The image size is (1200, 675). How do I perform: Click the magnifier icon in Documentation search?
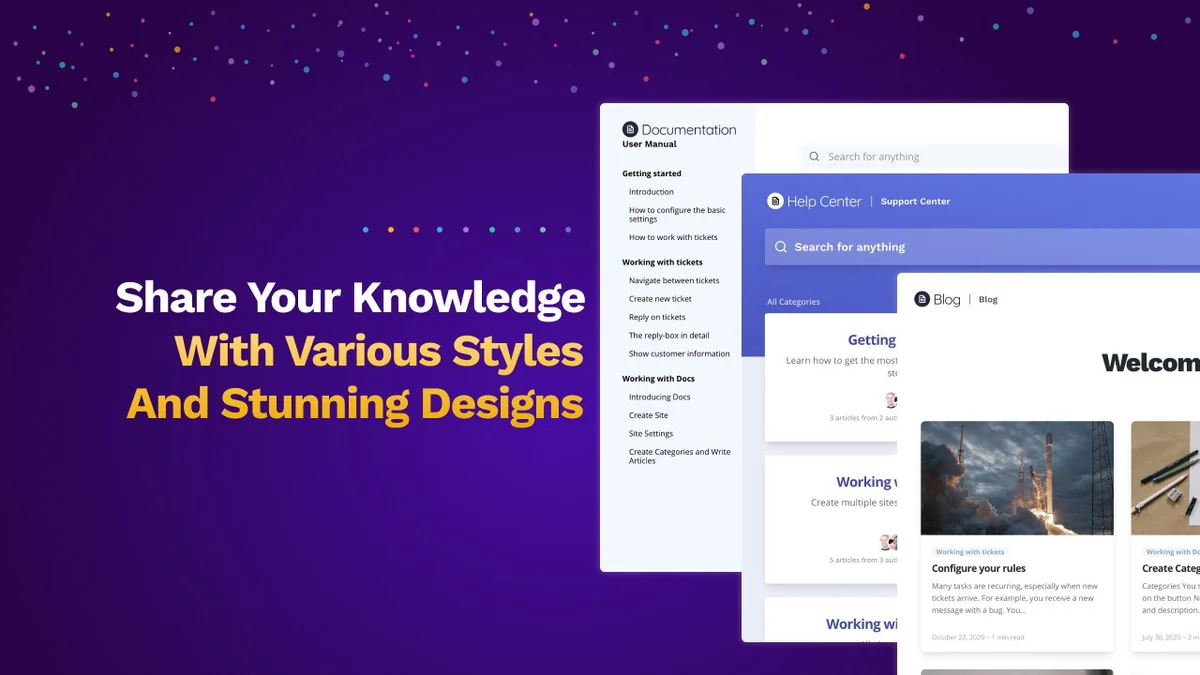tap(815, 157)
